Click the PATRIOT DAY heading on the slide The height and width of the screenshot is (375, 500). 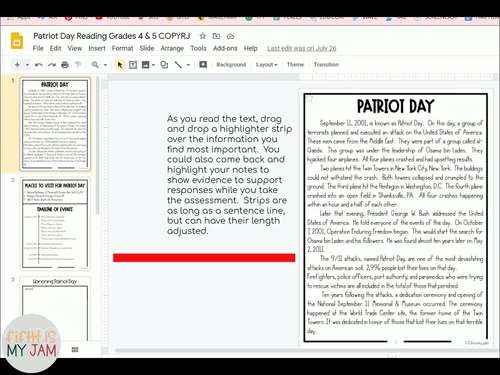point(395,106)
